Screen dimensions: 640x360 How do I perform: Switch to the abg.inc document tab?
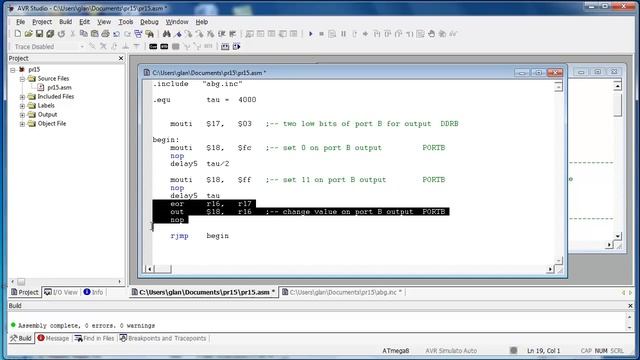coord(342,292)
